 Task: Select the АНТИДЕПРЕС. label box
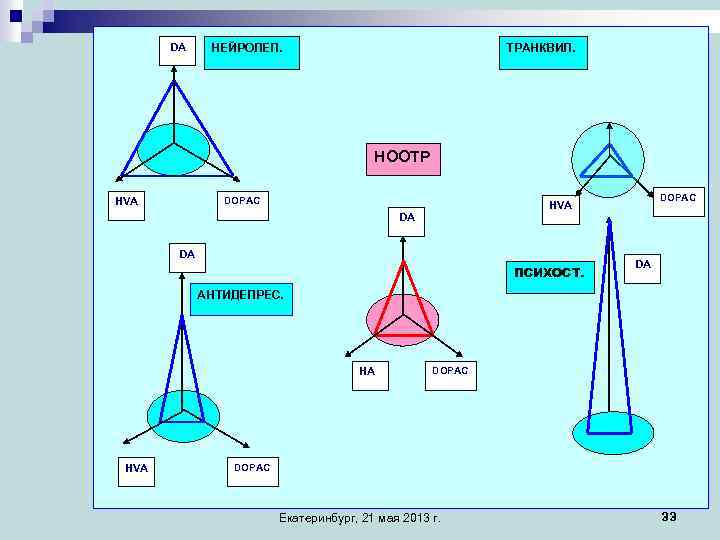click(241, 299)
